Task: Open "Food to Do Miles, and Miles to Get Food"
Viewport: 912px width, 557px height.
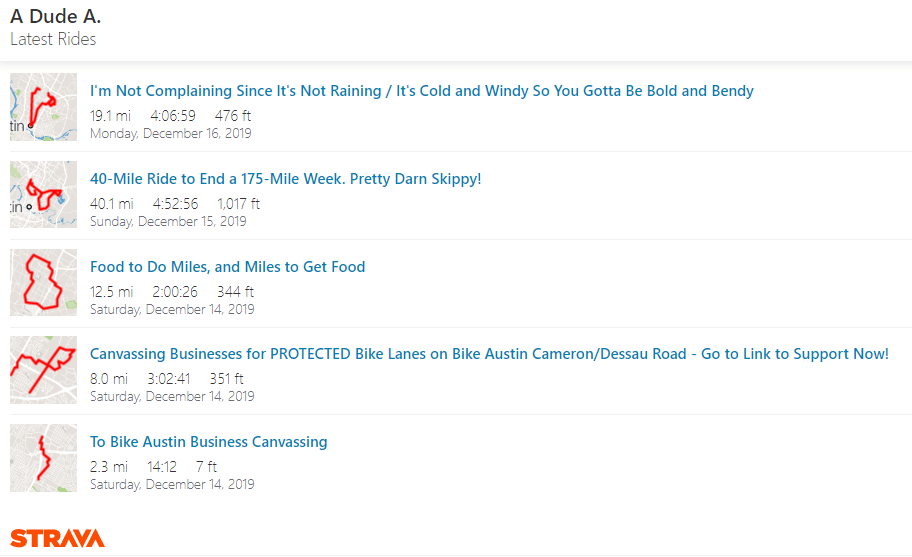Action: point(227,267)
